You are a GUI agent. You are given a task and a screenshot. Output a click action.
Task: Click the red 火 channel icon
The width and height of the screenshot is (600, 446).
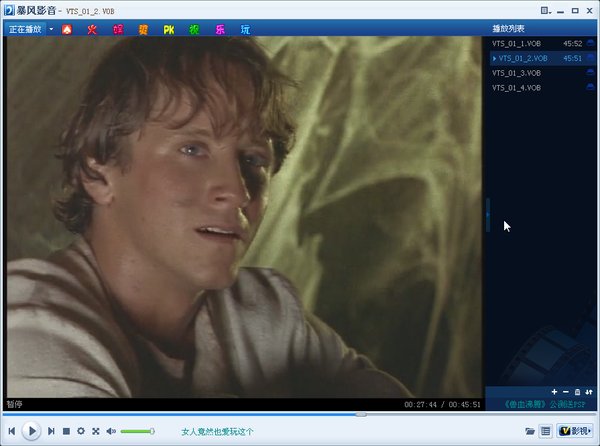(92, 29)
